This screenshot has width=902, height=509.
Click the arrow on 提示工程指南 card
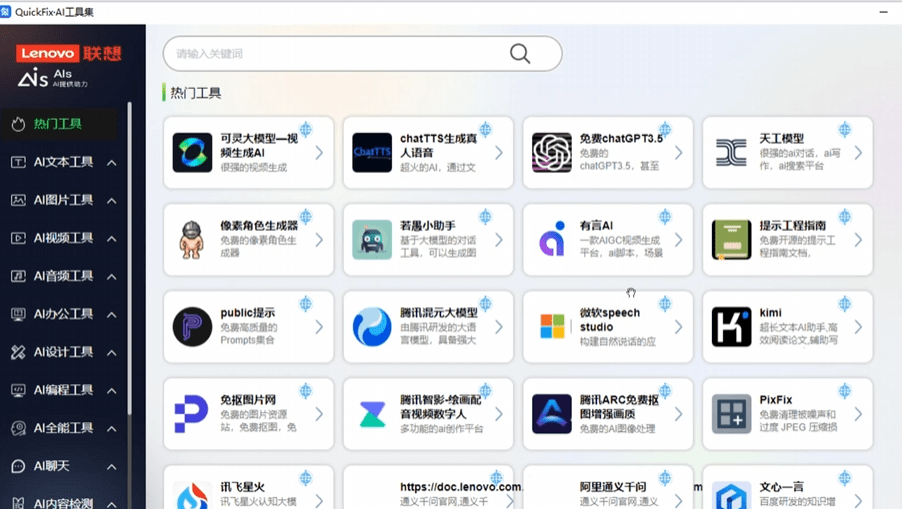point(857,240)
